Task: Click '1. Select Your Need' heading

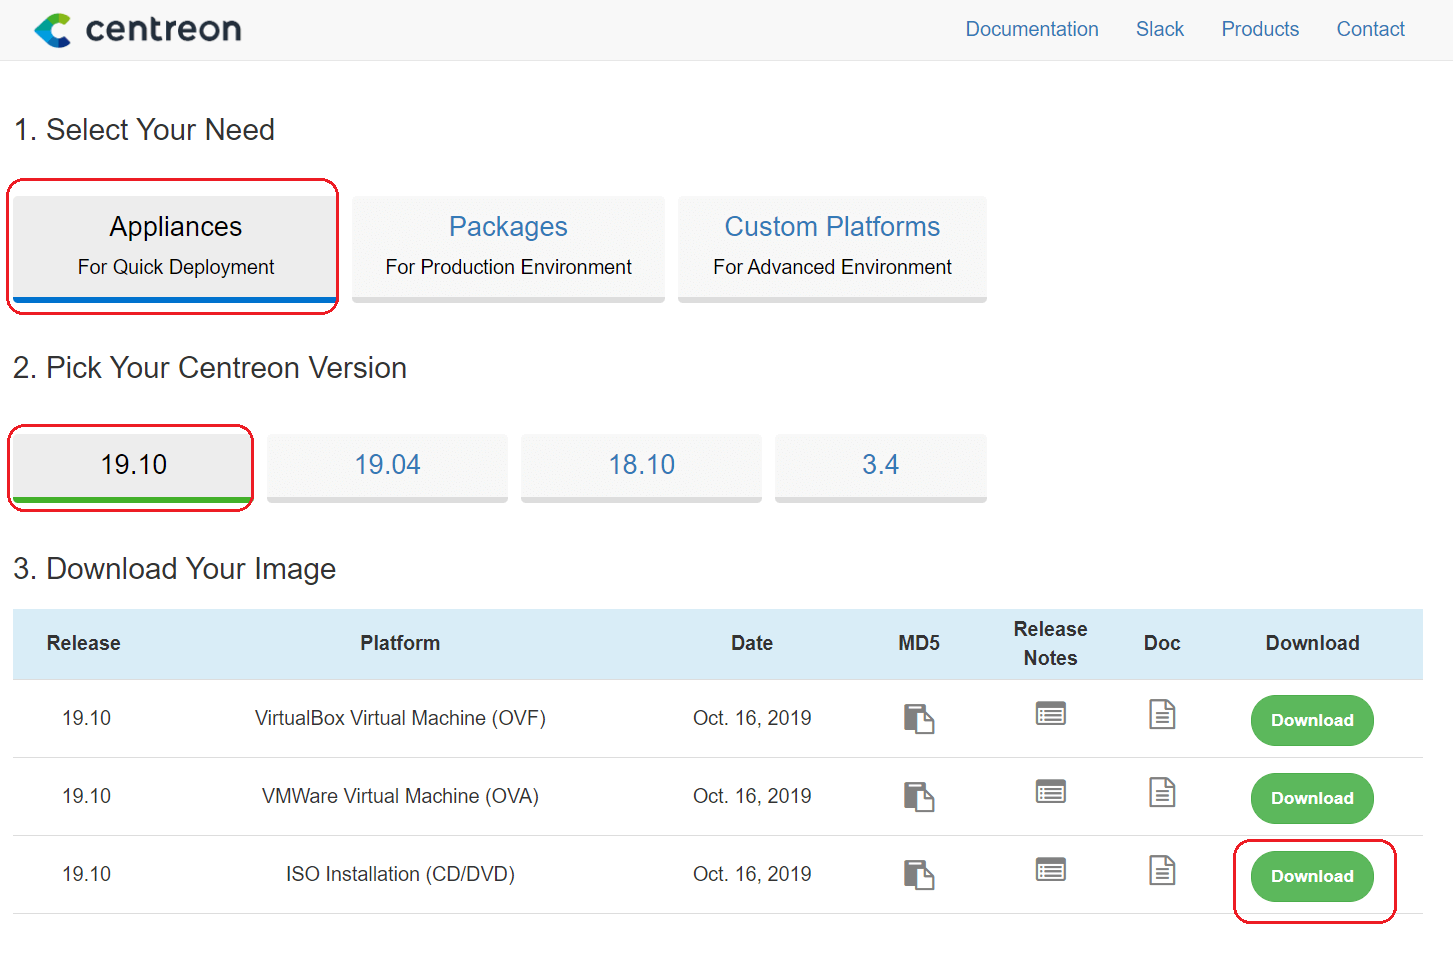Action: point(144,130)
